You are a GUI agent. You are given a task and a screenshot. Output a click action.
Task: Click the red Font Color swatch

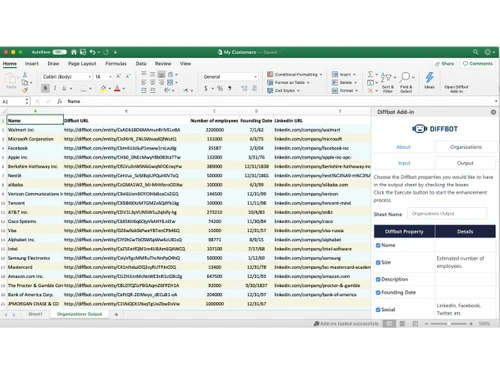pyautogui.click(x=117, y=89)
